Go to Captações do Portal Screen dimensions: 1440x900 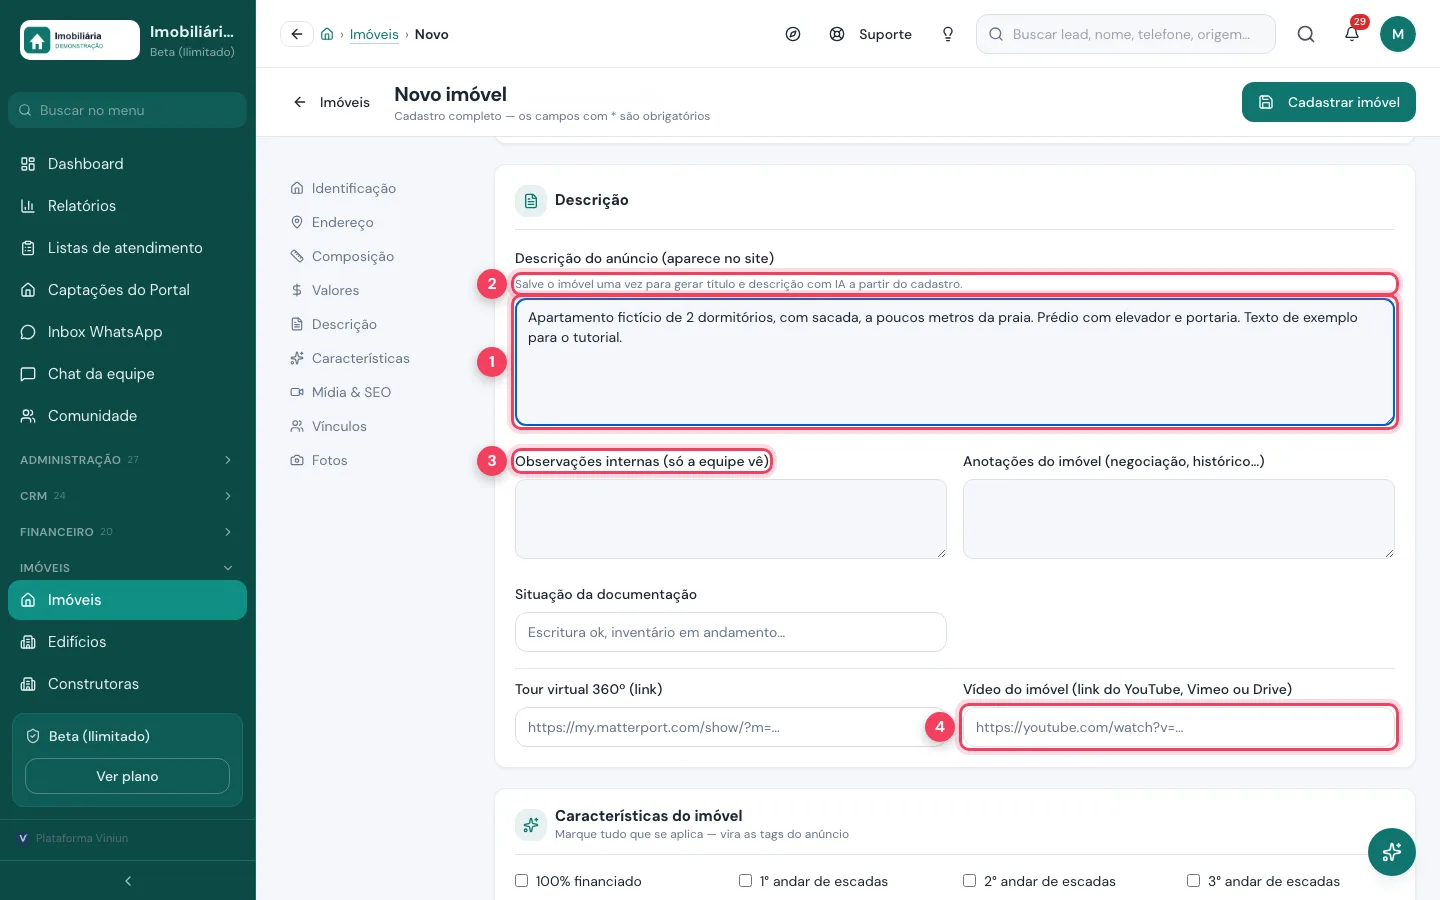[127, 290]
